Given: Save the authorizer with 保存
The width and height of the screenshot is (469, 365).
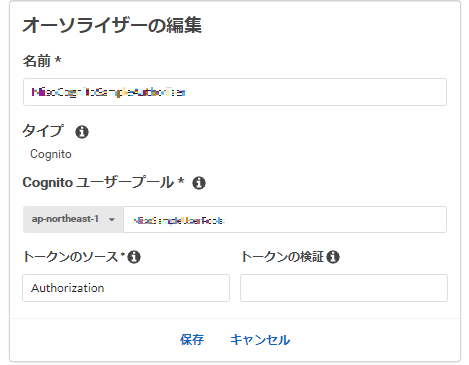Looking at the screenshot, I should pos(192,340).
